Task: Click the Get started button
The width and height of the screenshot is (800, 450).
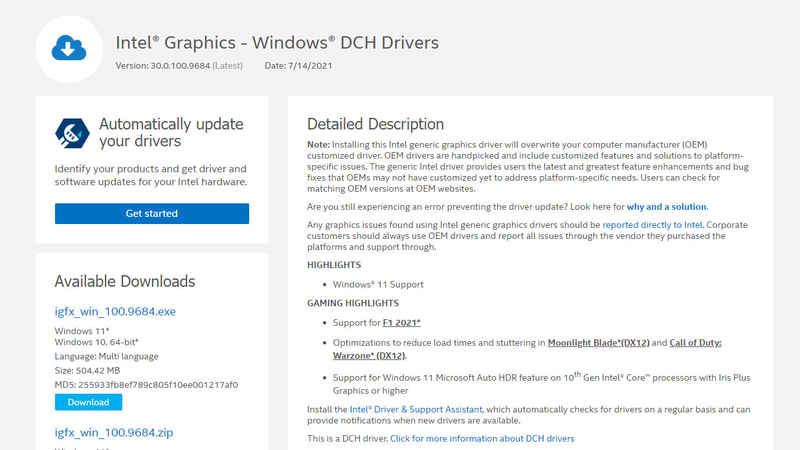Action: [x=152, y=213]
